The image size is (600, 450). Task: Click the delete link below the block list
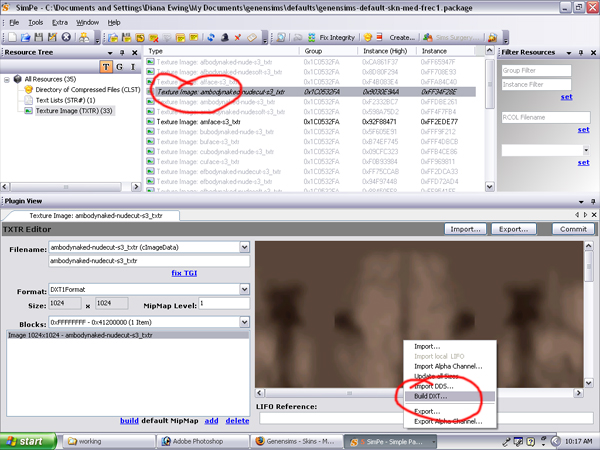(x=237, y=421)
